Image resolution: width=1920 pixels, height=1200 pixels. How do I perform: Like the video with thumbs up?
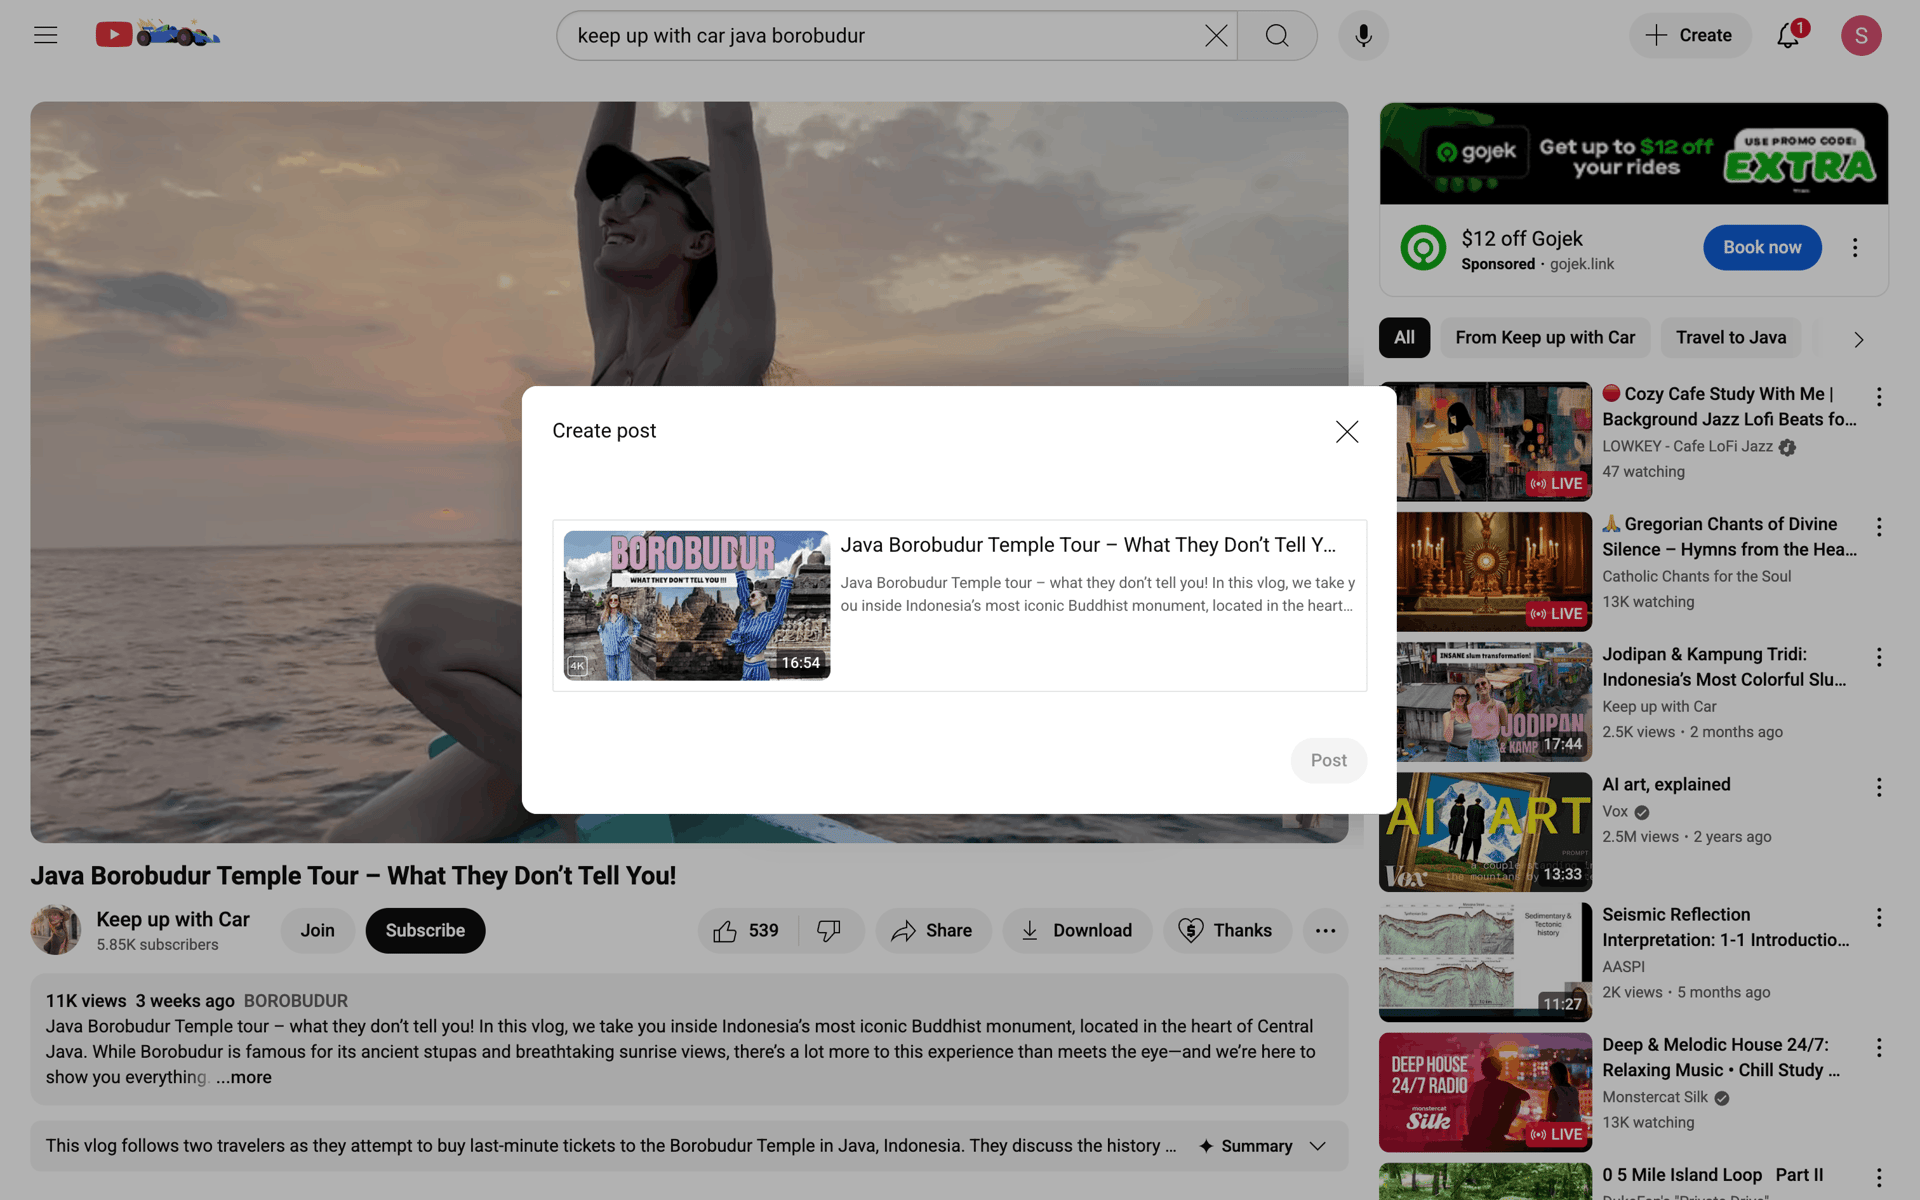pyautogui.click(x=747, y=931)
